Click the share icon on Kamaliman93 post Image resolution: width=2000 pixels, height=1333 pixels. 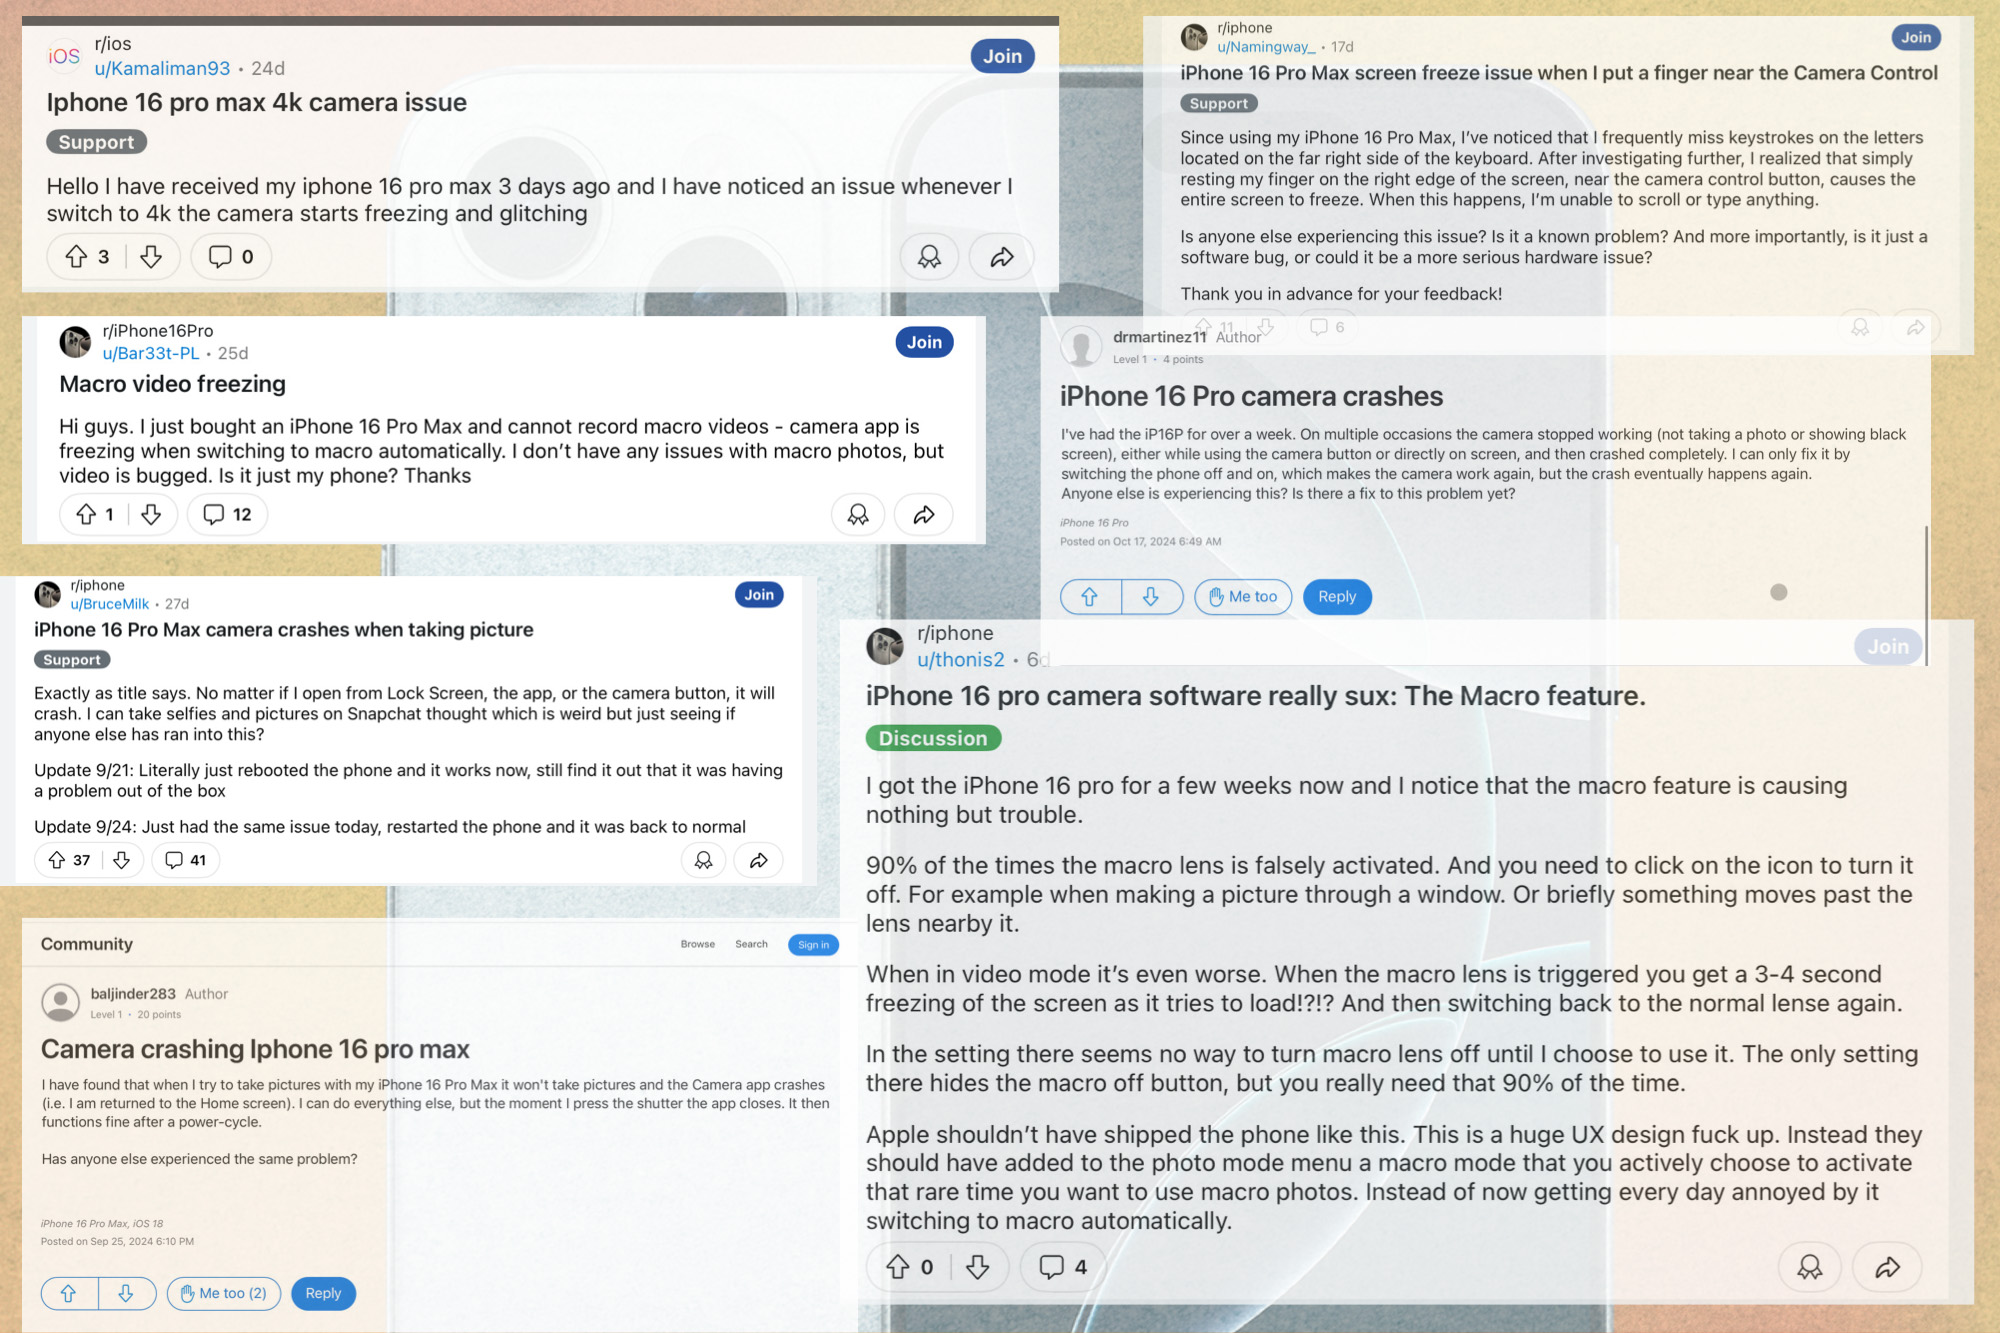coord(1008,256)
